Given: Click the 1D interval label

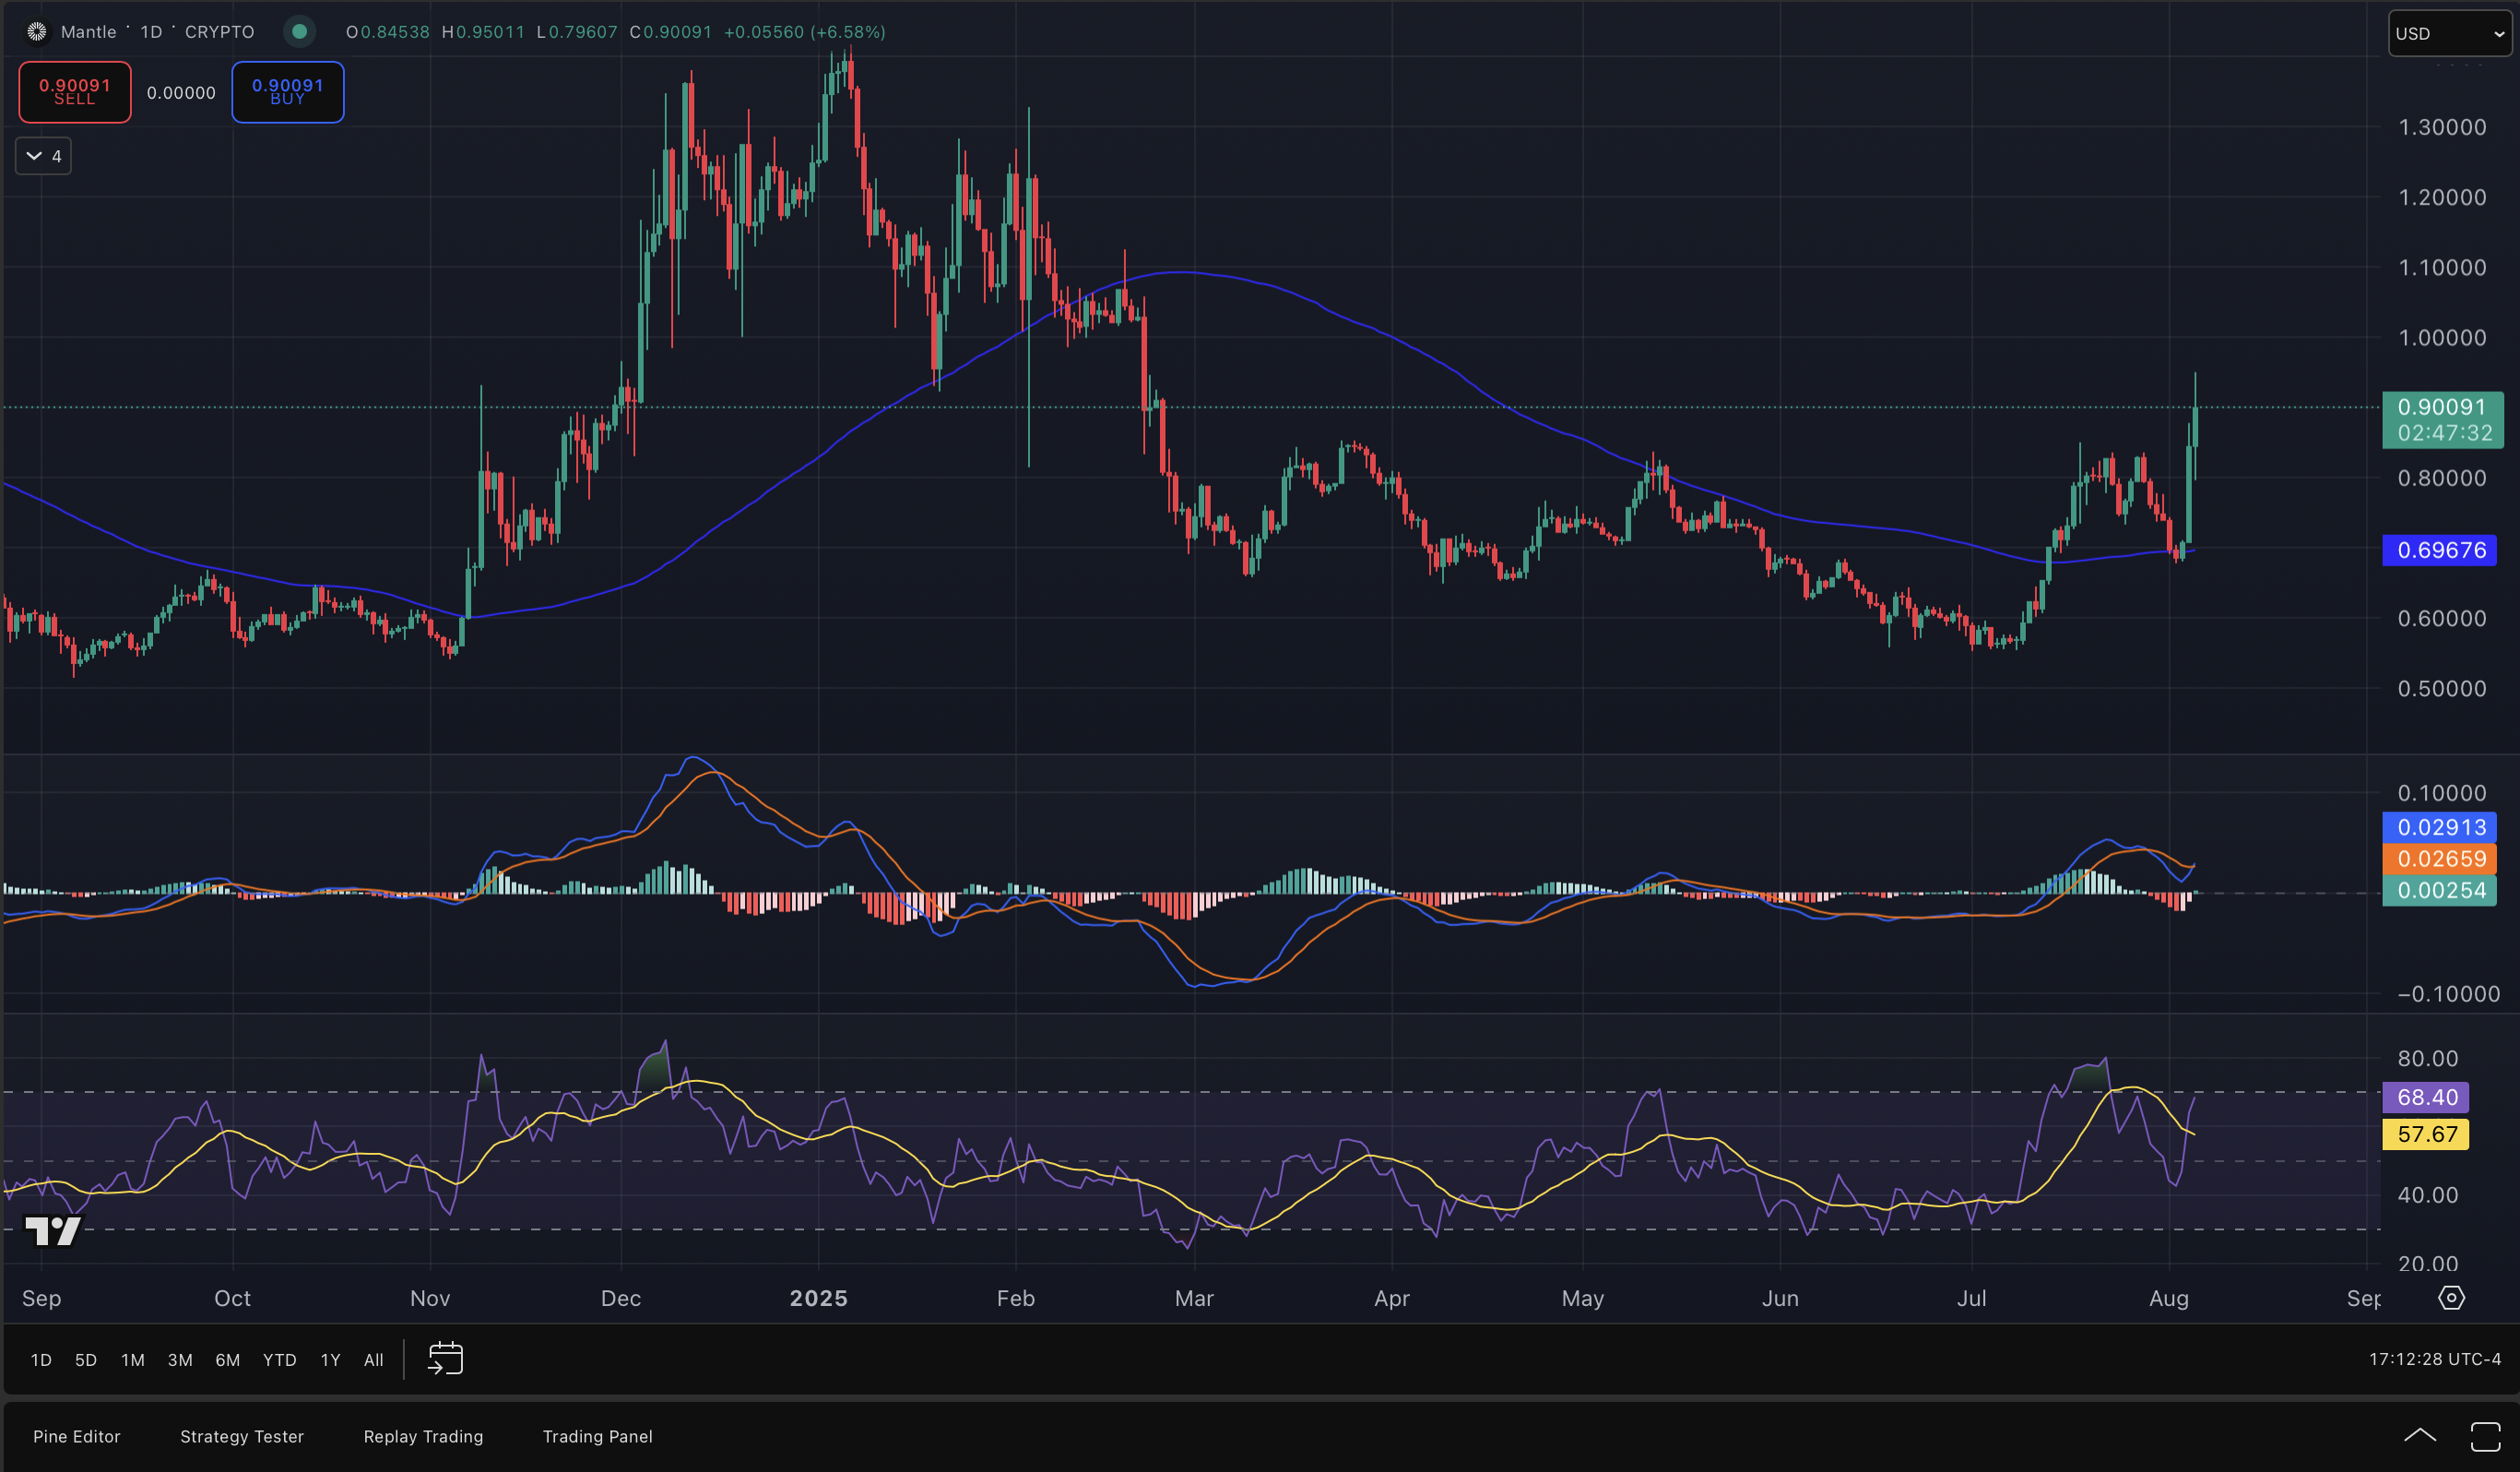Looking at the screenshot, I should pos(151,32).
